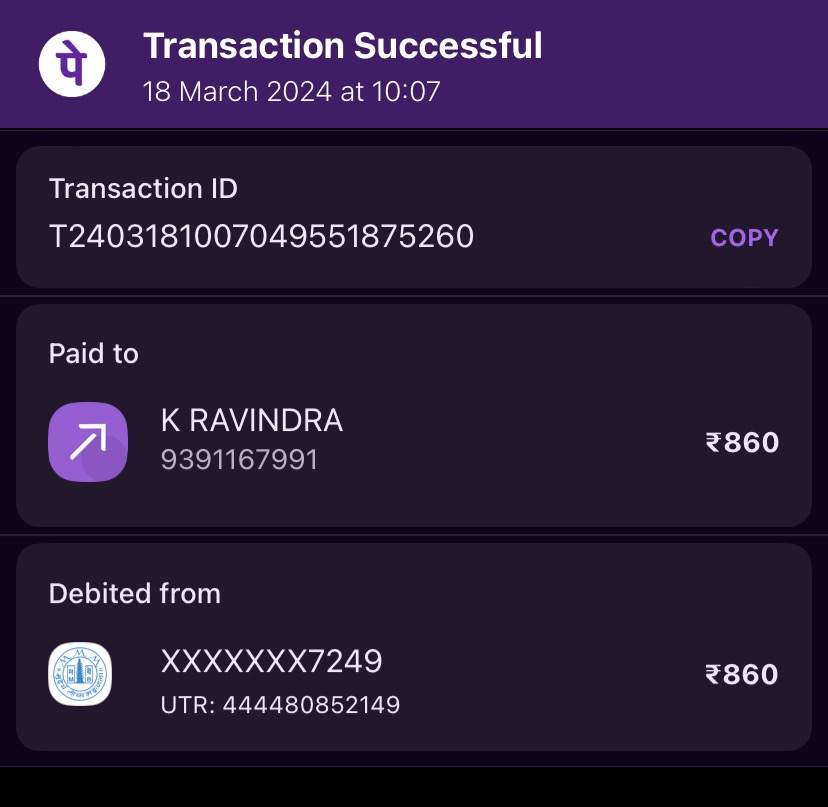828x807 pixels.
Task: Open recipient K RAVINDRA
Action: click(252, 421)
